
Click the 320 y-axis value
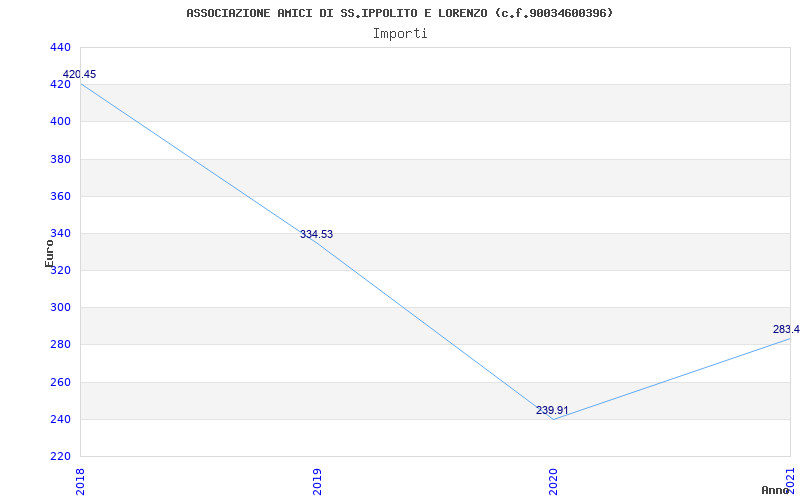[x=60, y=270]
